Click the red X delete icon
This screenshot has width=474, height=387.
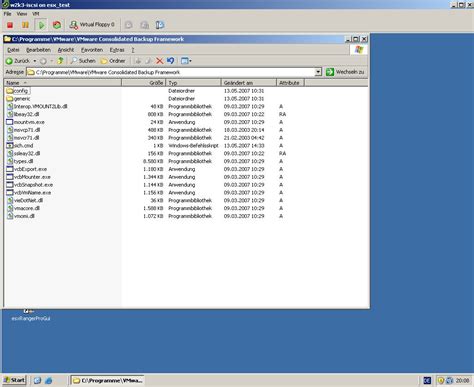click(160, 61)
